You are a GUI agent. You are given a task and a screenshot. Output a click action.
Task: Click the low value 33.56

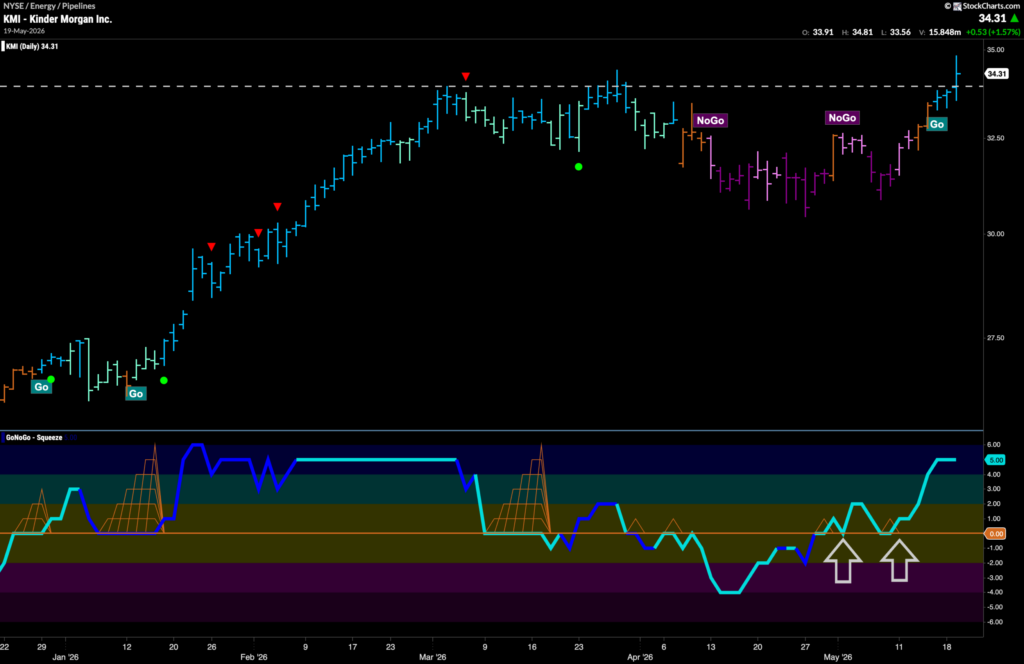coord(901,32)
